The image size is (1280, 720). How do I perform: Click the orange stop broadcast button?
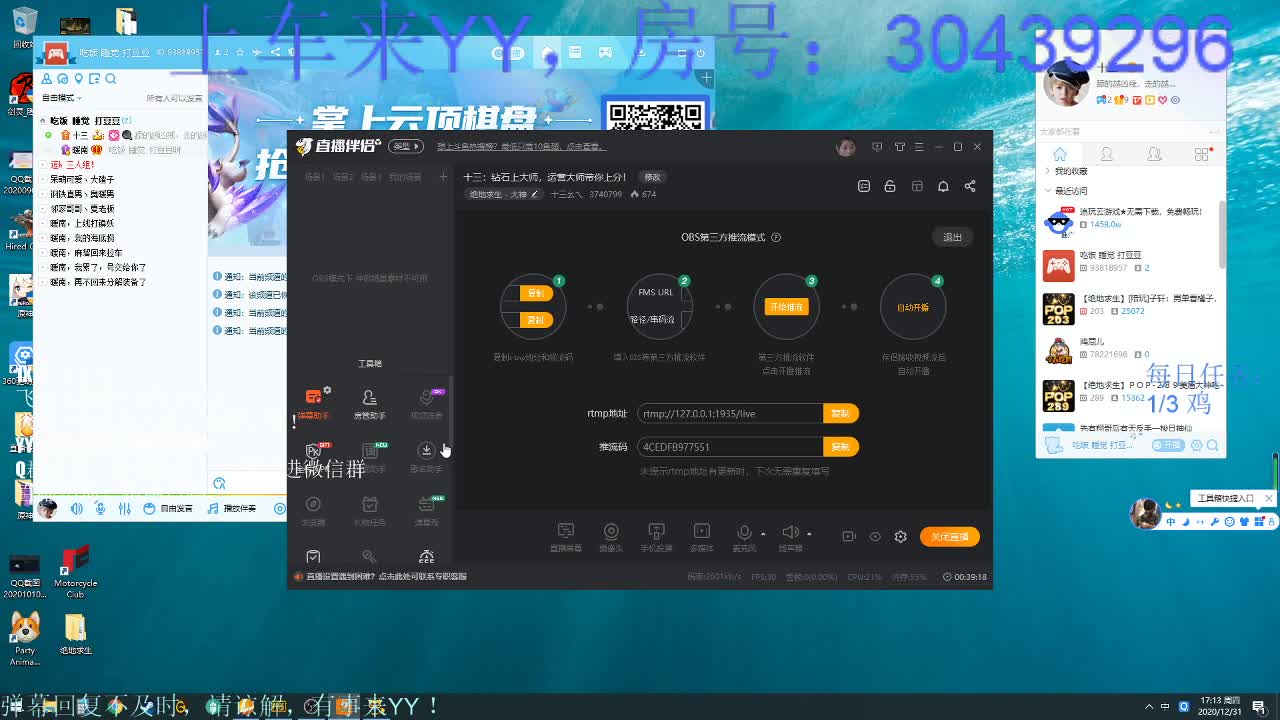[949, 537]
